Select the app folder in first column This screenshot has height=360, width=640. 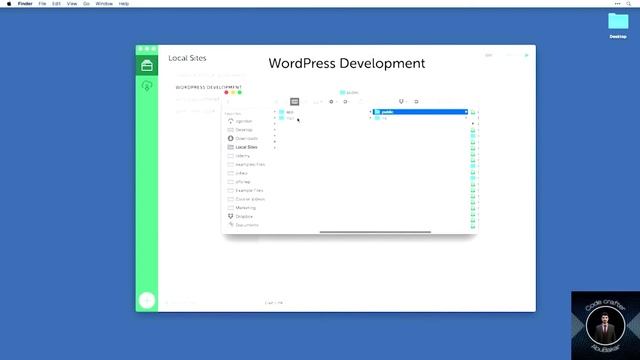286,112
